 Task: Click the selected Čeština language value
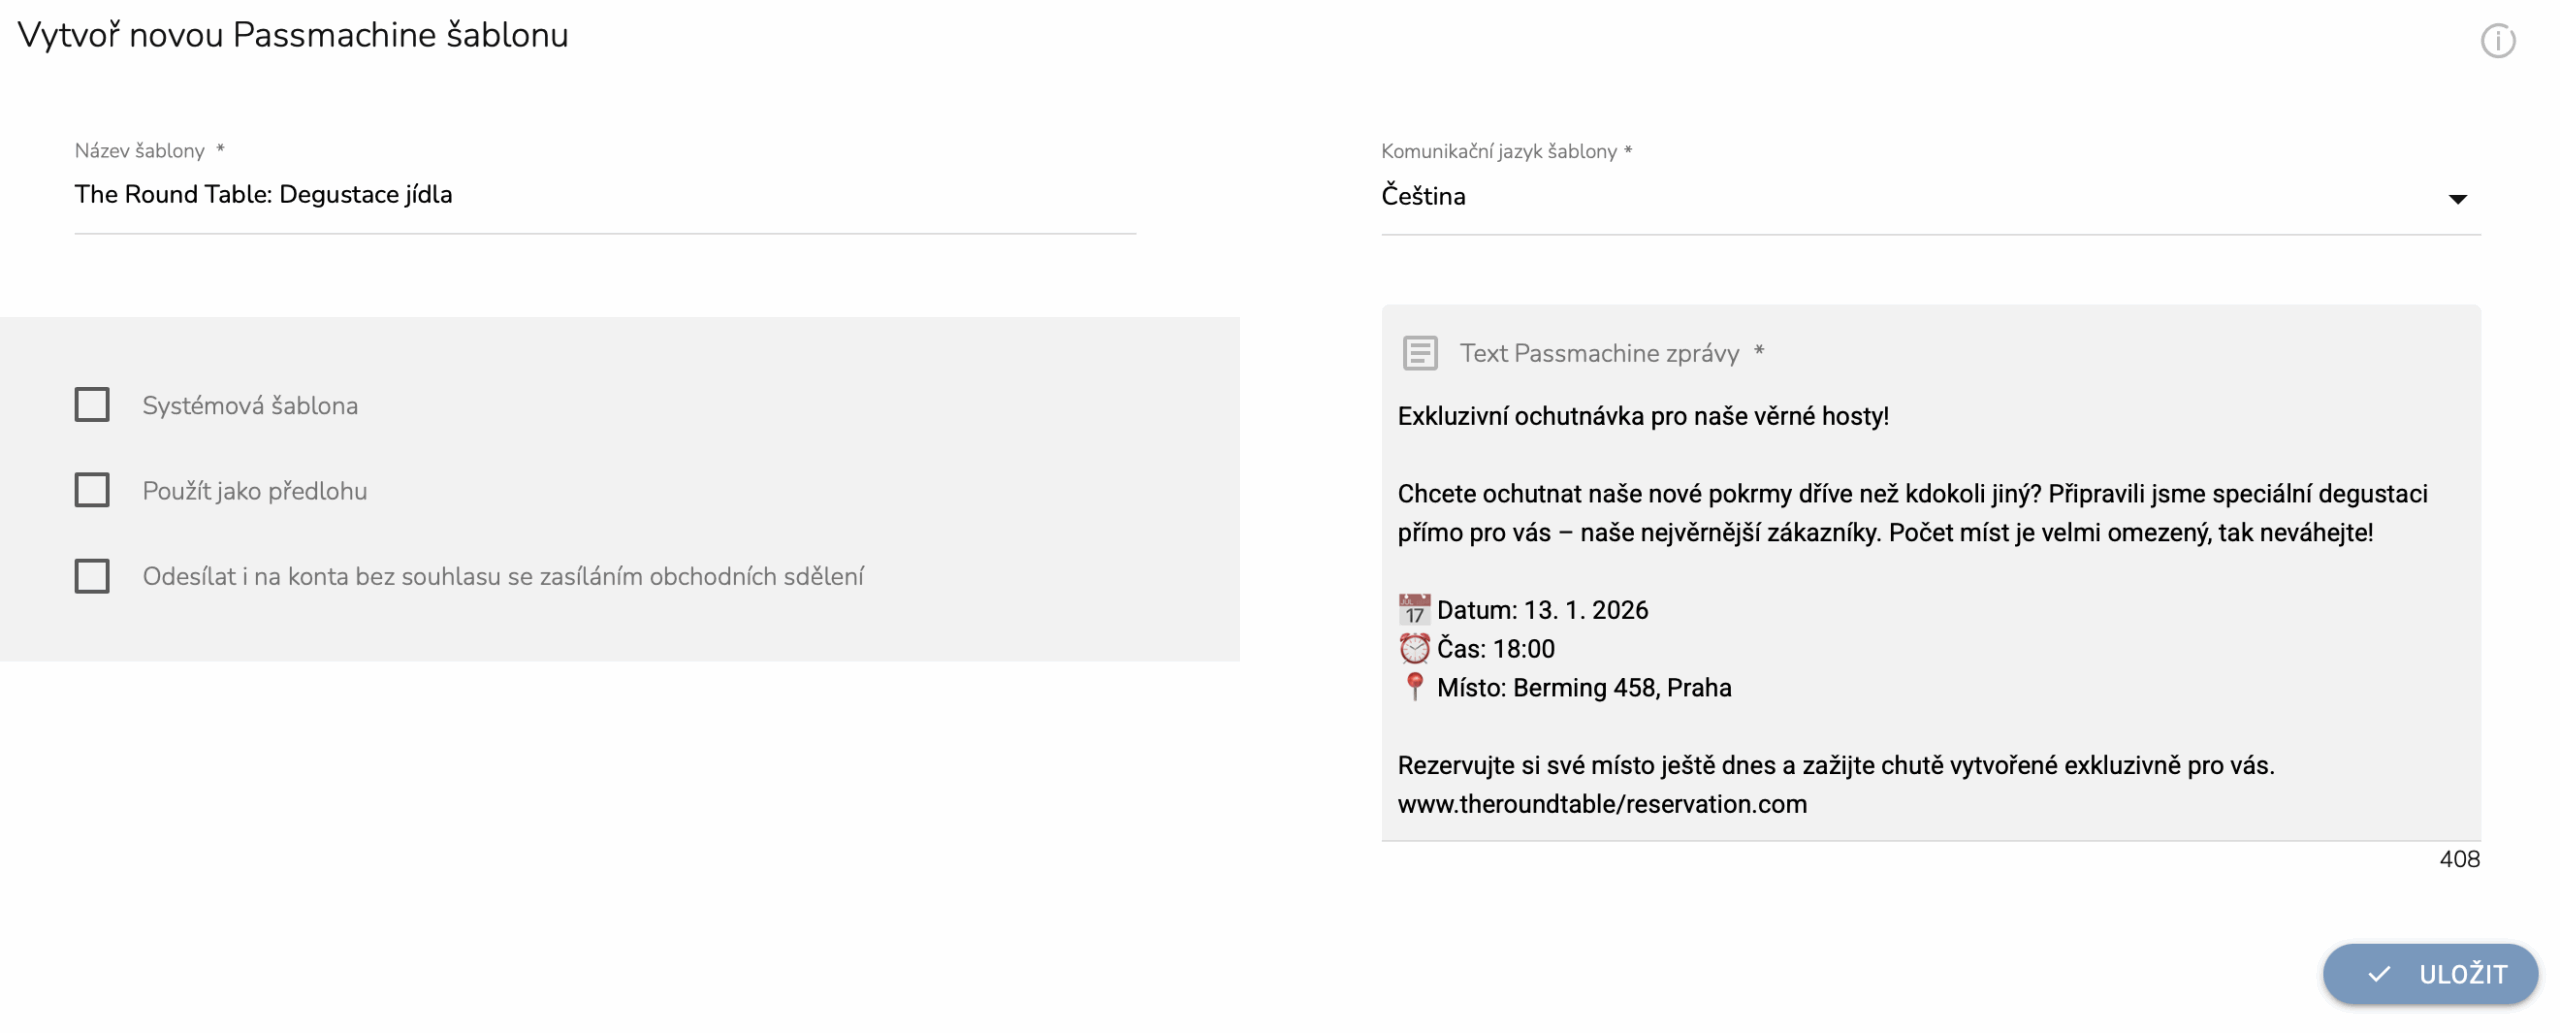coord(1423,196)
